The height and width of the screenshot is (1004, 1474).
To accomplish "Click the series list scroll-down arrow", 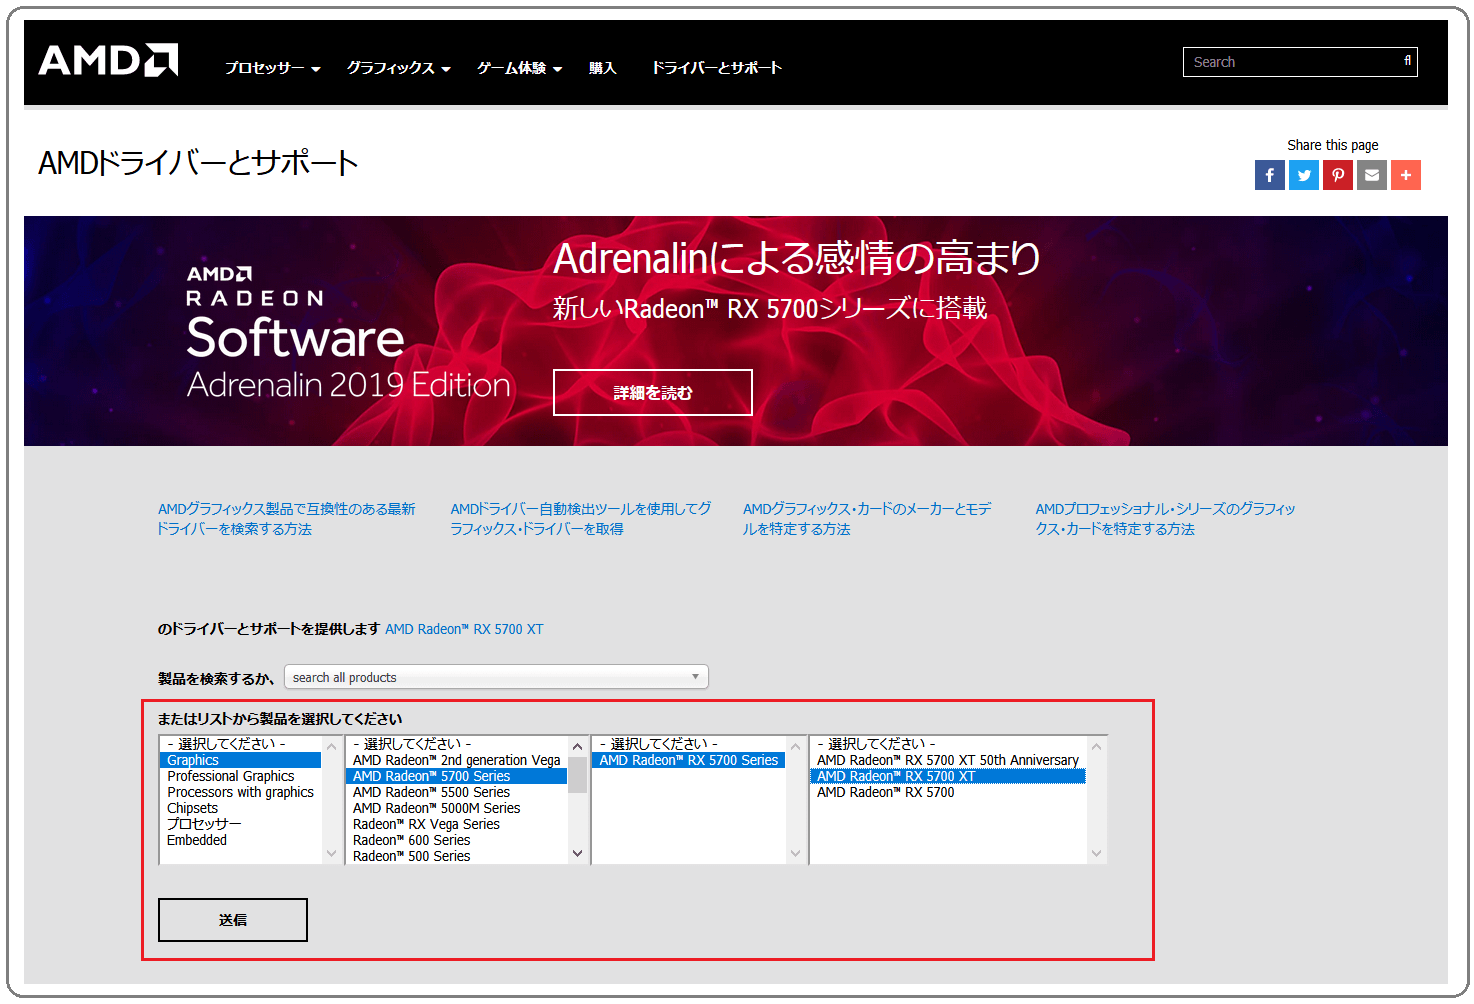I will pos(577,853).
